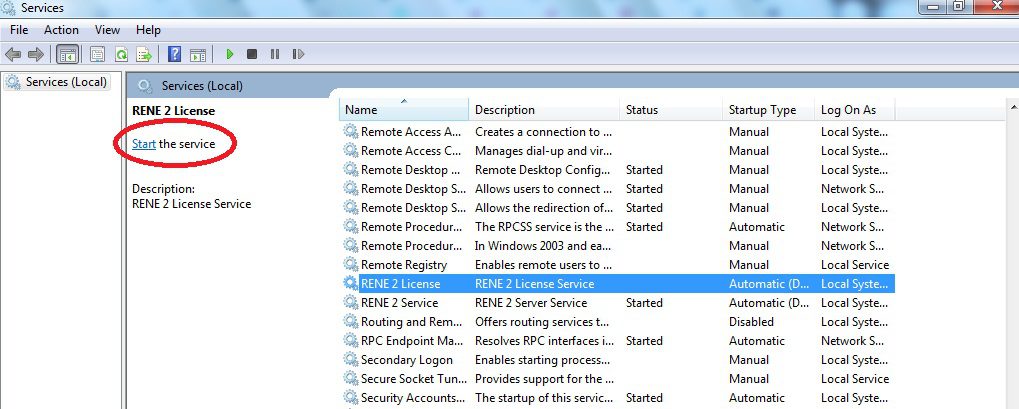Open Help using the blue question mark icon
The height and width of the screenshot is (409, 1019).
(x=174, y=54)
